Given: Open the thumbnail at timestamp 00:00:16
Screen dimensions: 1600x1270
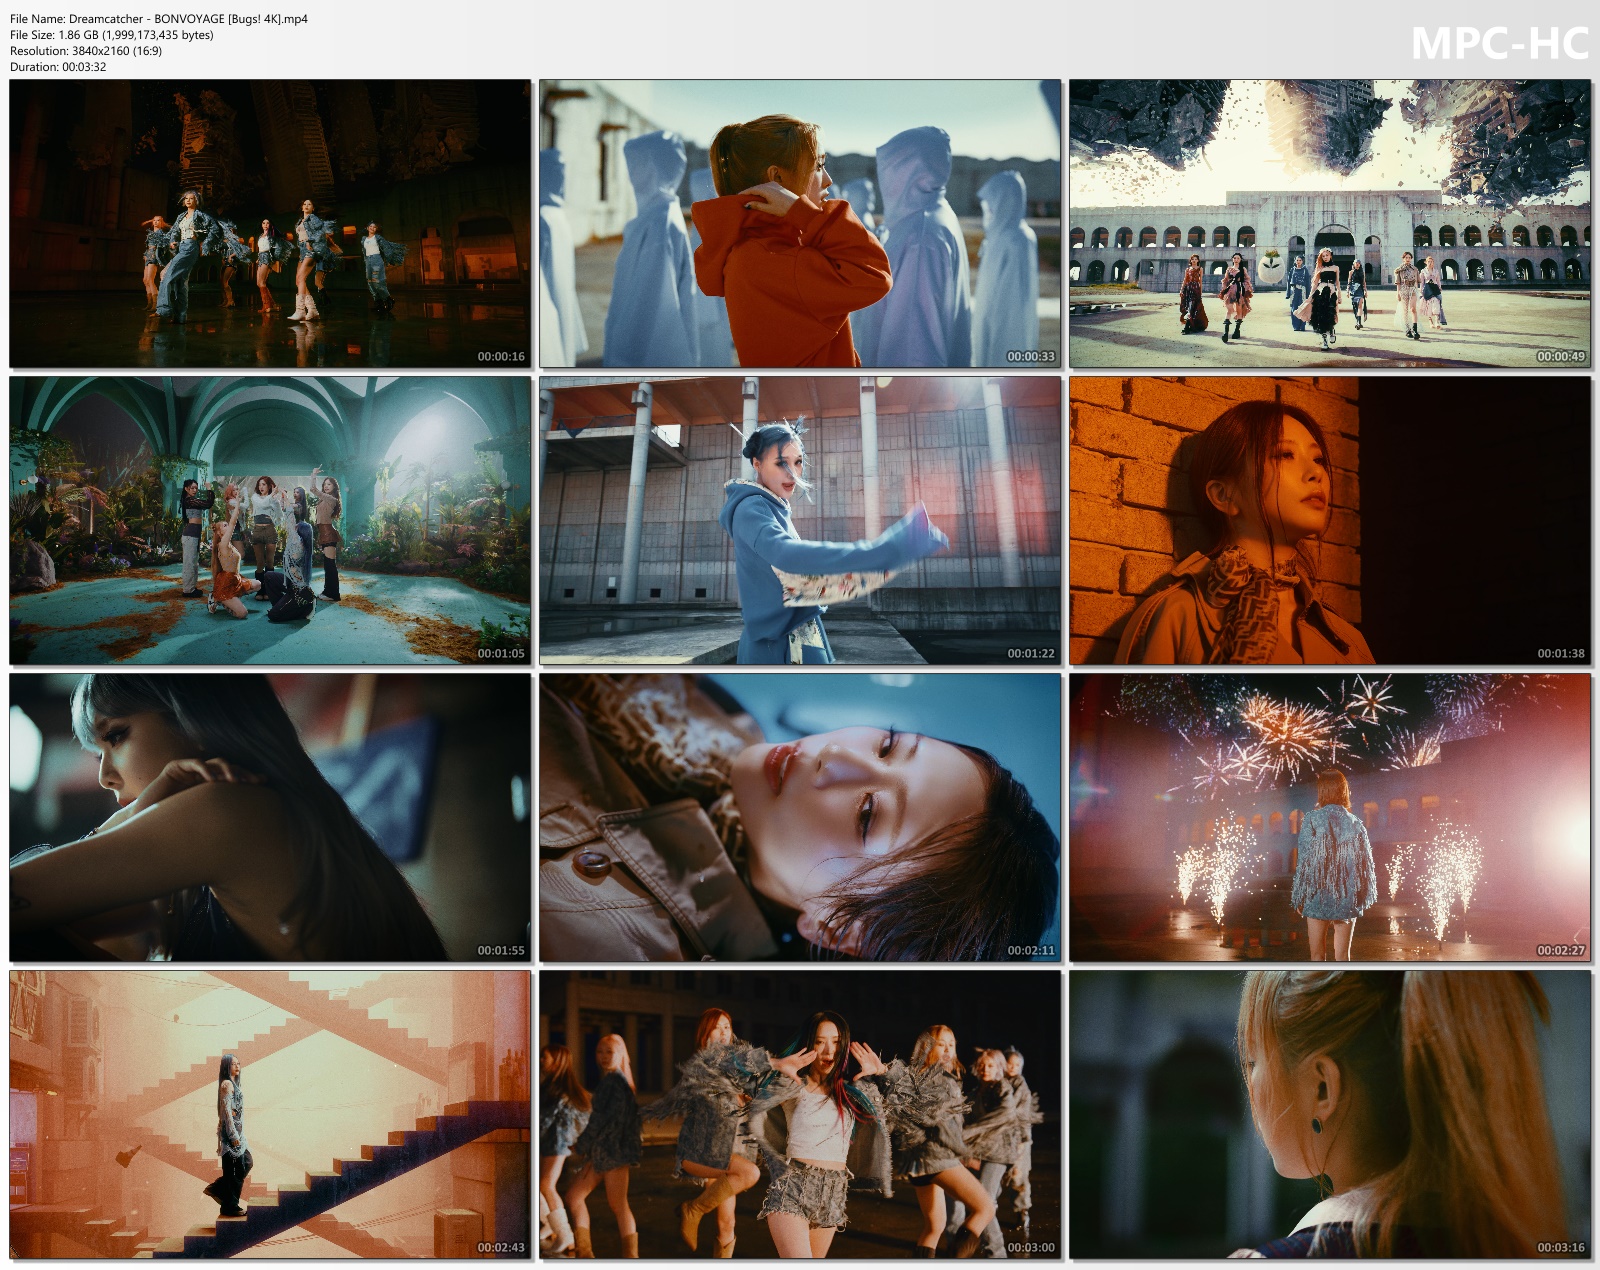Looking at the screenshot, I should [x=270, y=222].
